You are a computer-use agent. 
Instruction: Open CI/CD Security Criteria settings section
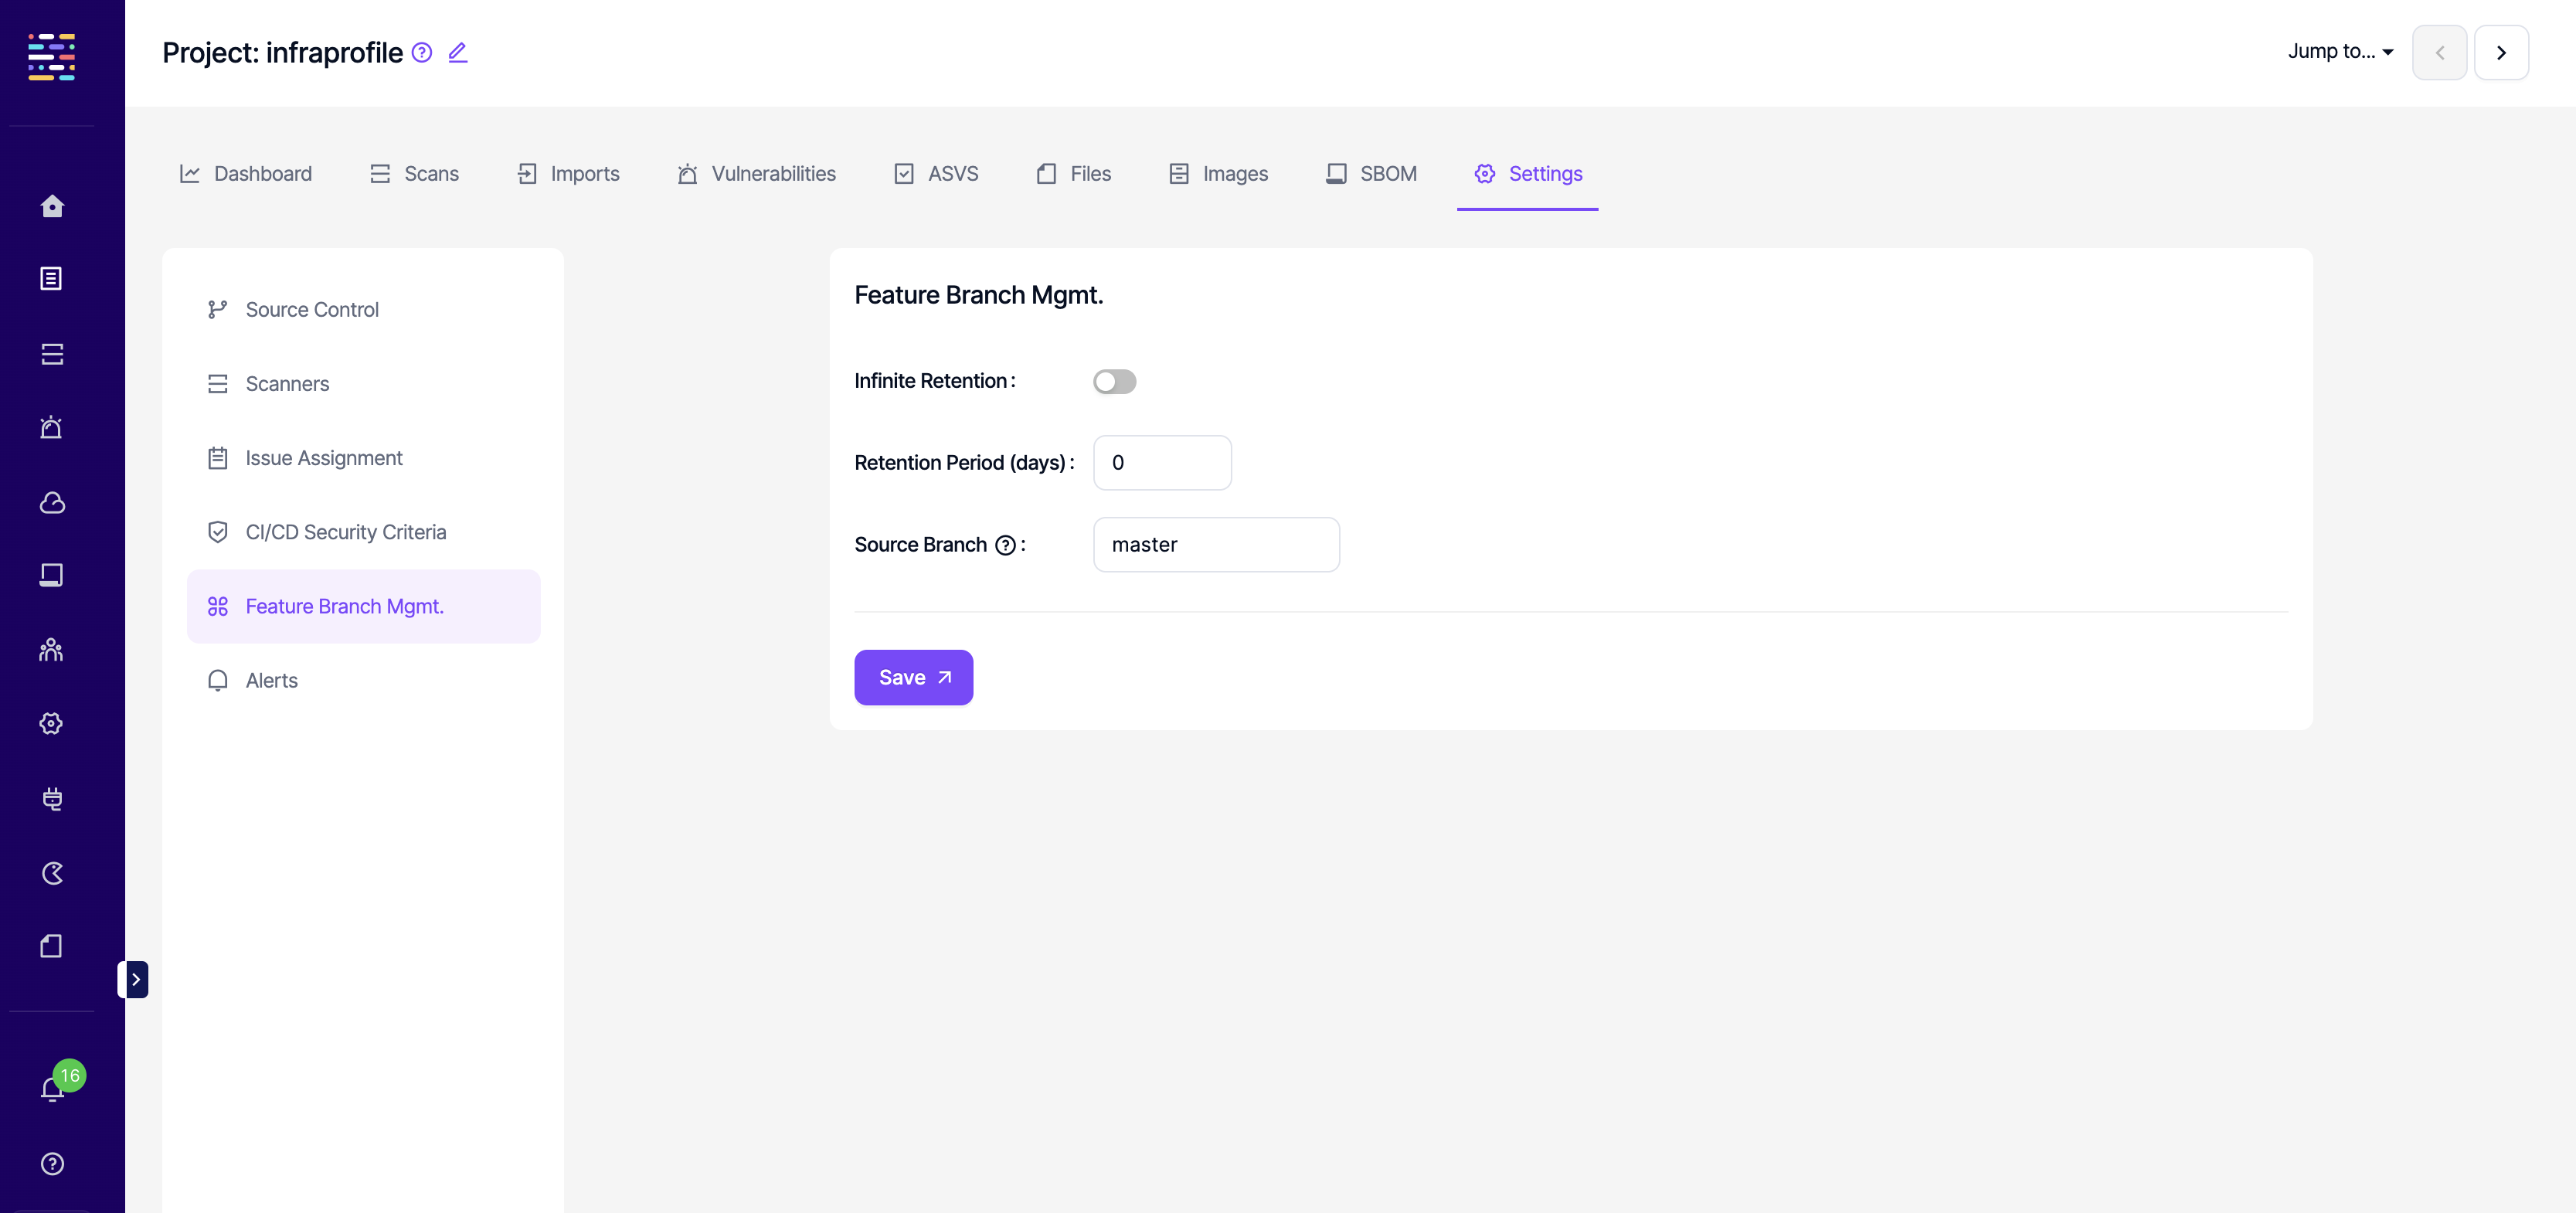363,532
